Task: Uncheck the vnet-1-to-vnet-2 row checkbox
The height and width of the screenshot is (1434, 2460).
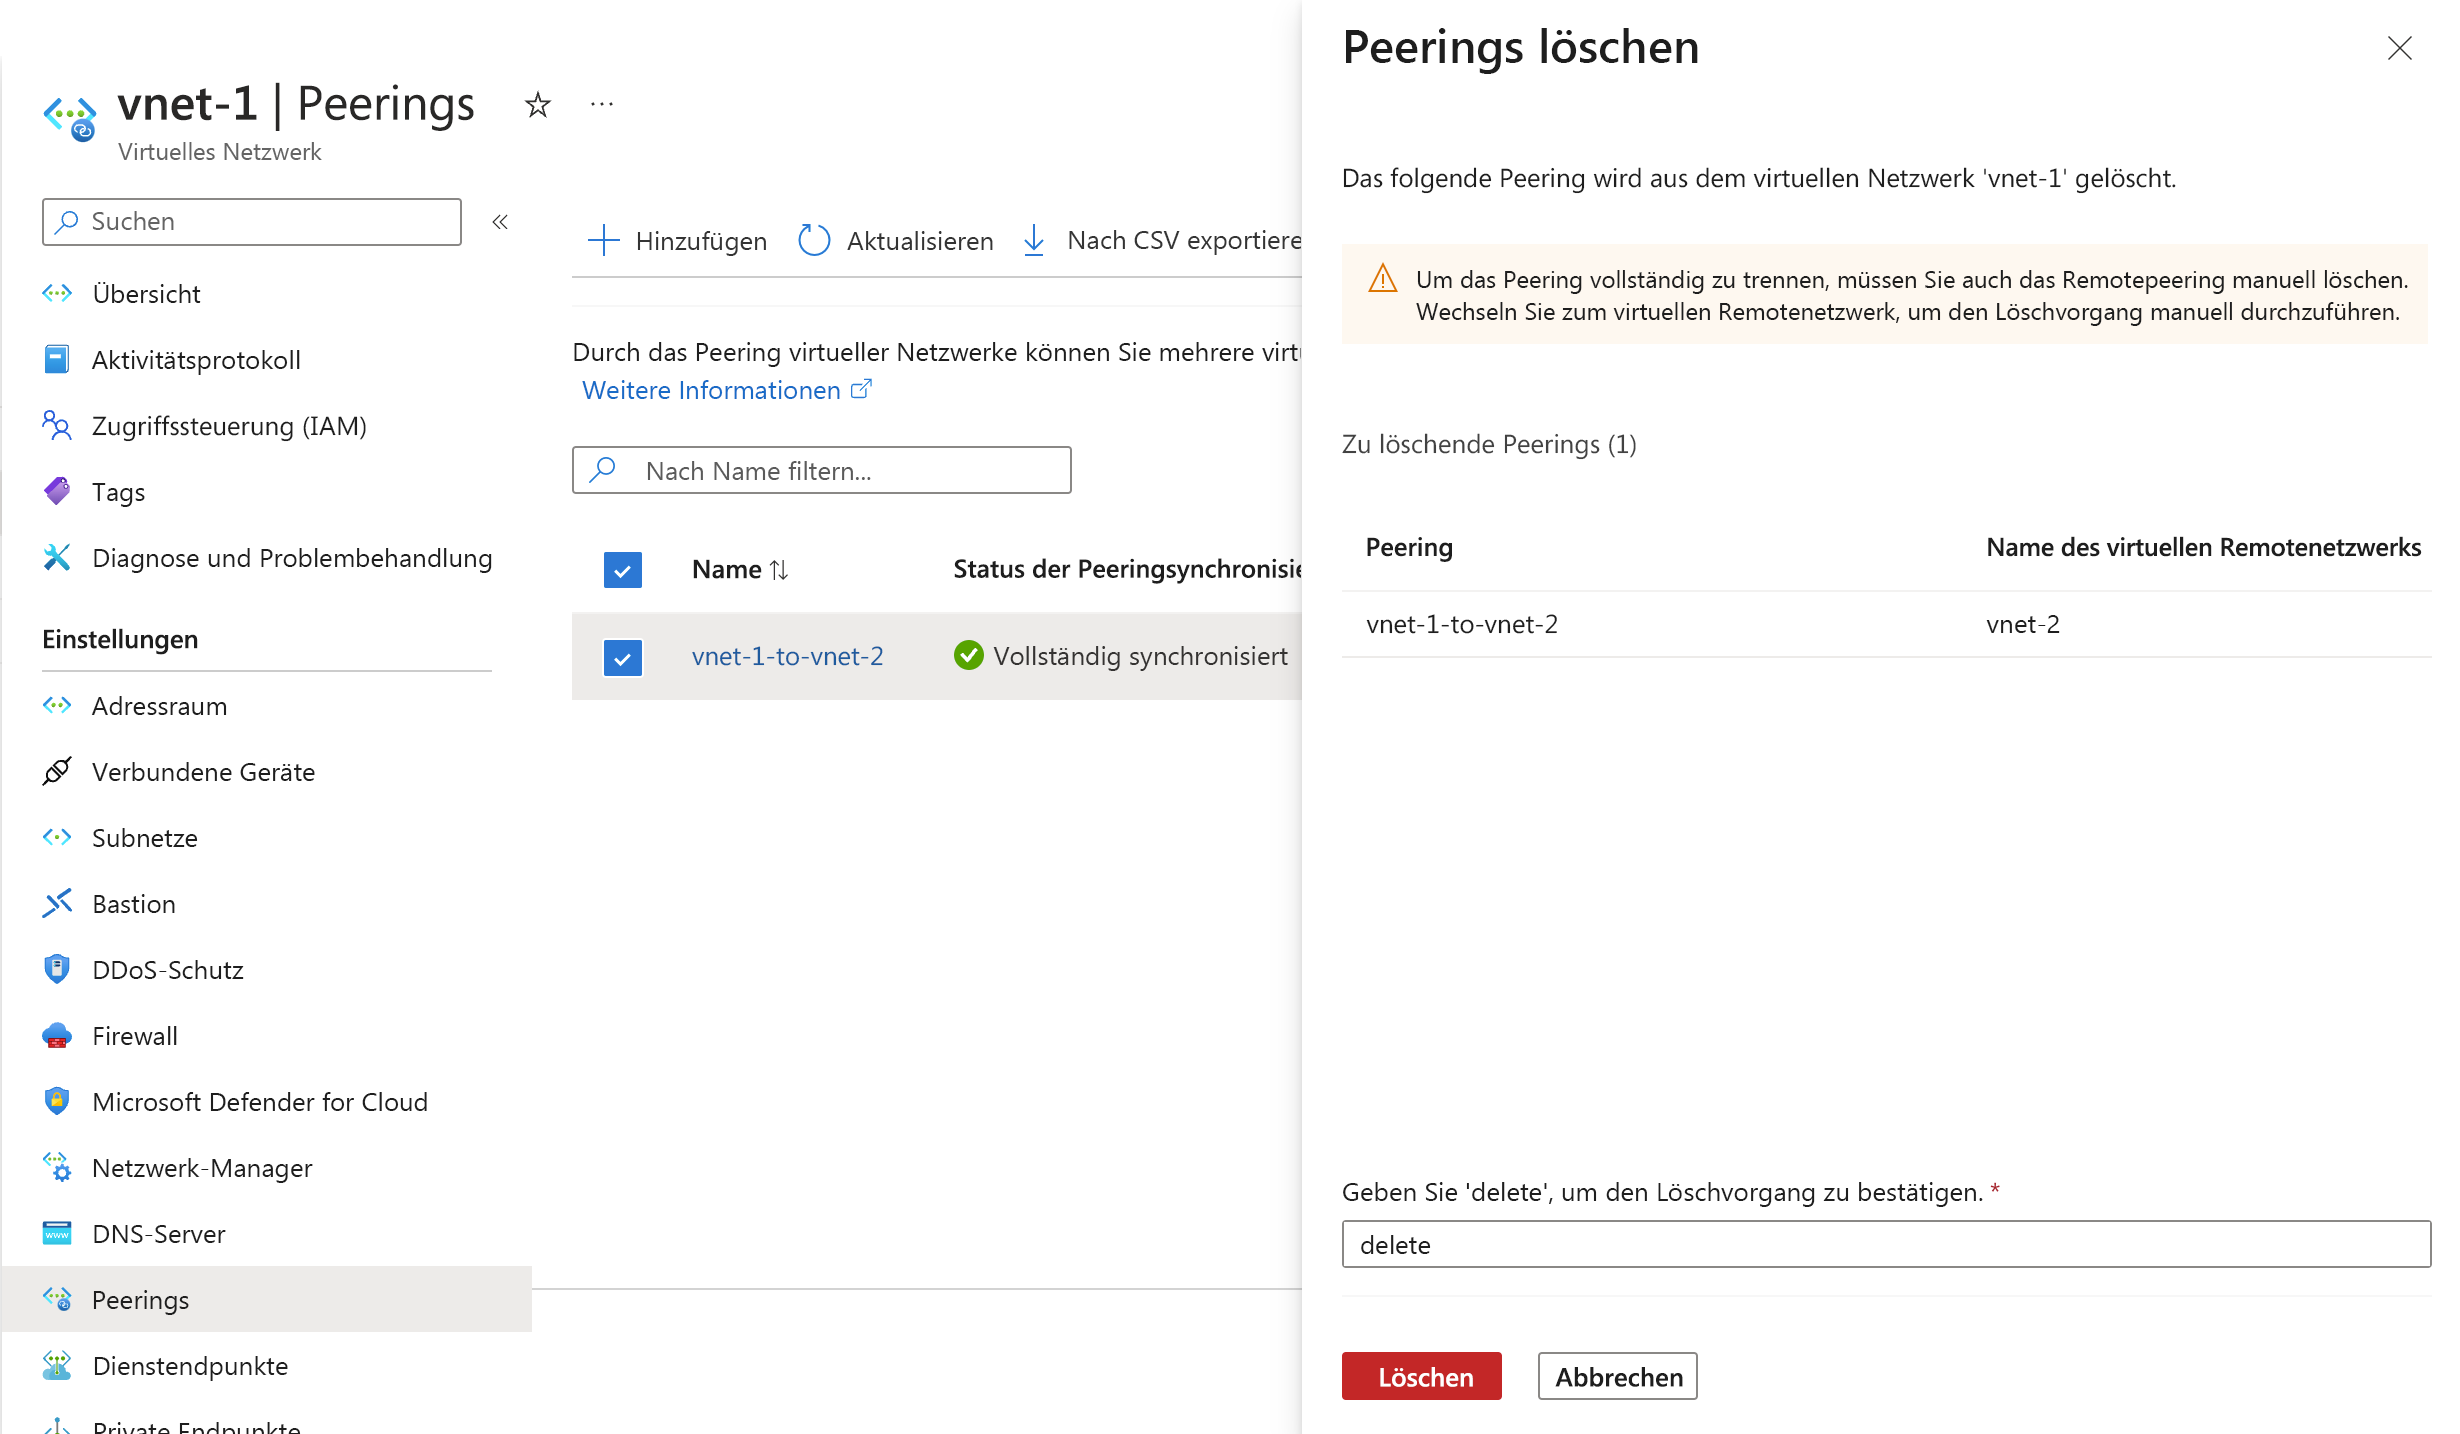Action: pyautogui.click(x=622, y=656)
